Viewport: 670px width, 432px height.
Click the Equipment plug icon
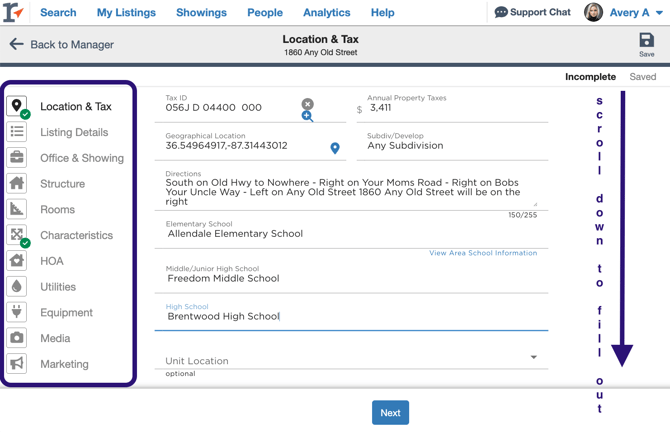(17, 312)
